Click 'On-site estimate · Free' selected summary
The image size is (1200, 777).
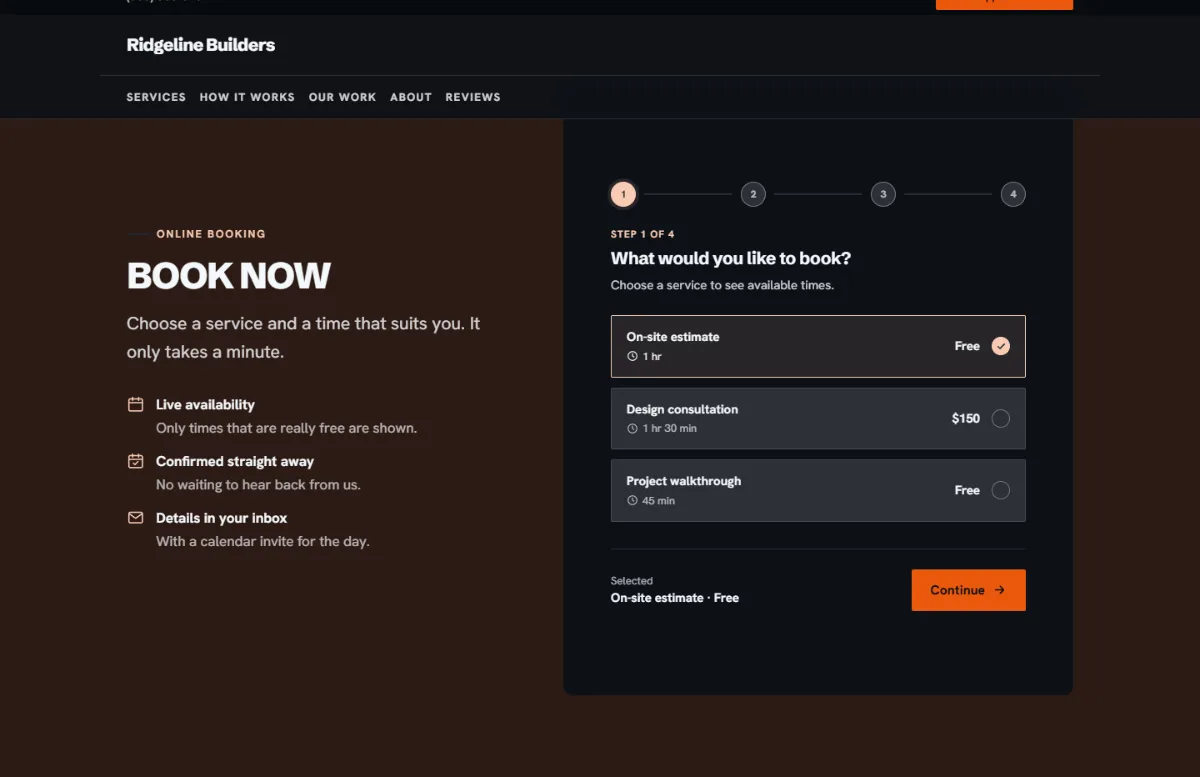pyautogui.click(x=675, y=598)
